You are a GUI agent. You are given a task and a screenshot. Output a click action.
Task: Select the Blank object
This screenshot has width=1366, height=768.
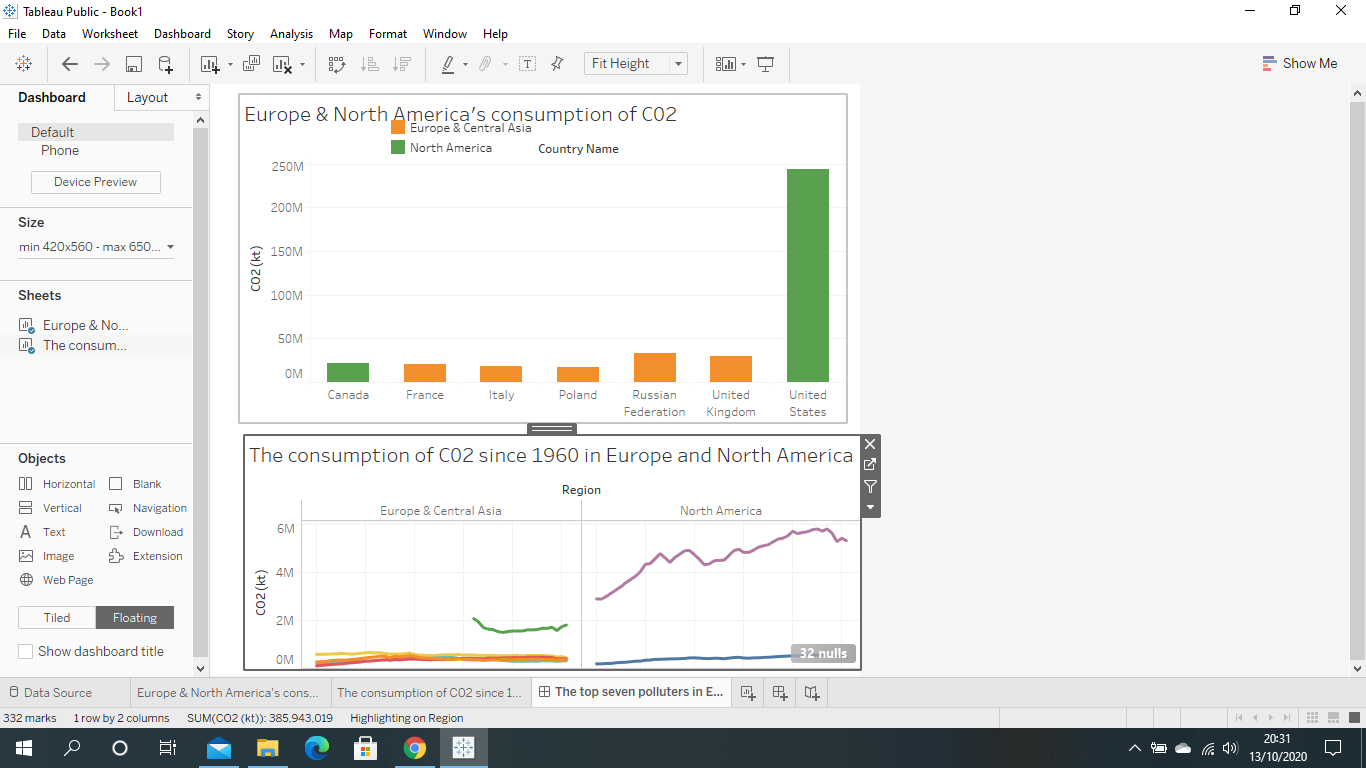[135, 484]
